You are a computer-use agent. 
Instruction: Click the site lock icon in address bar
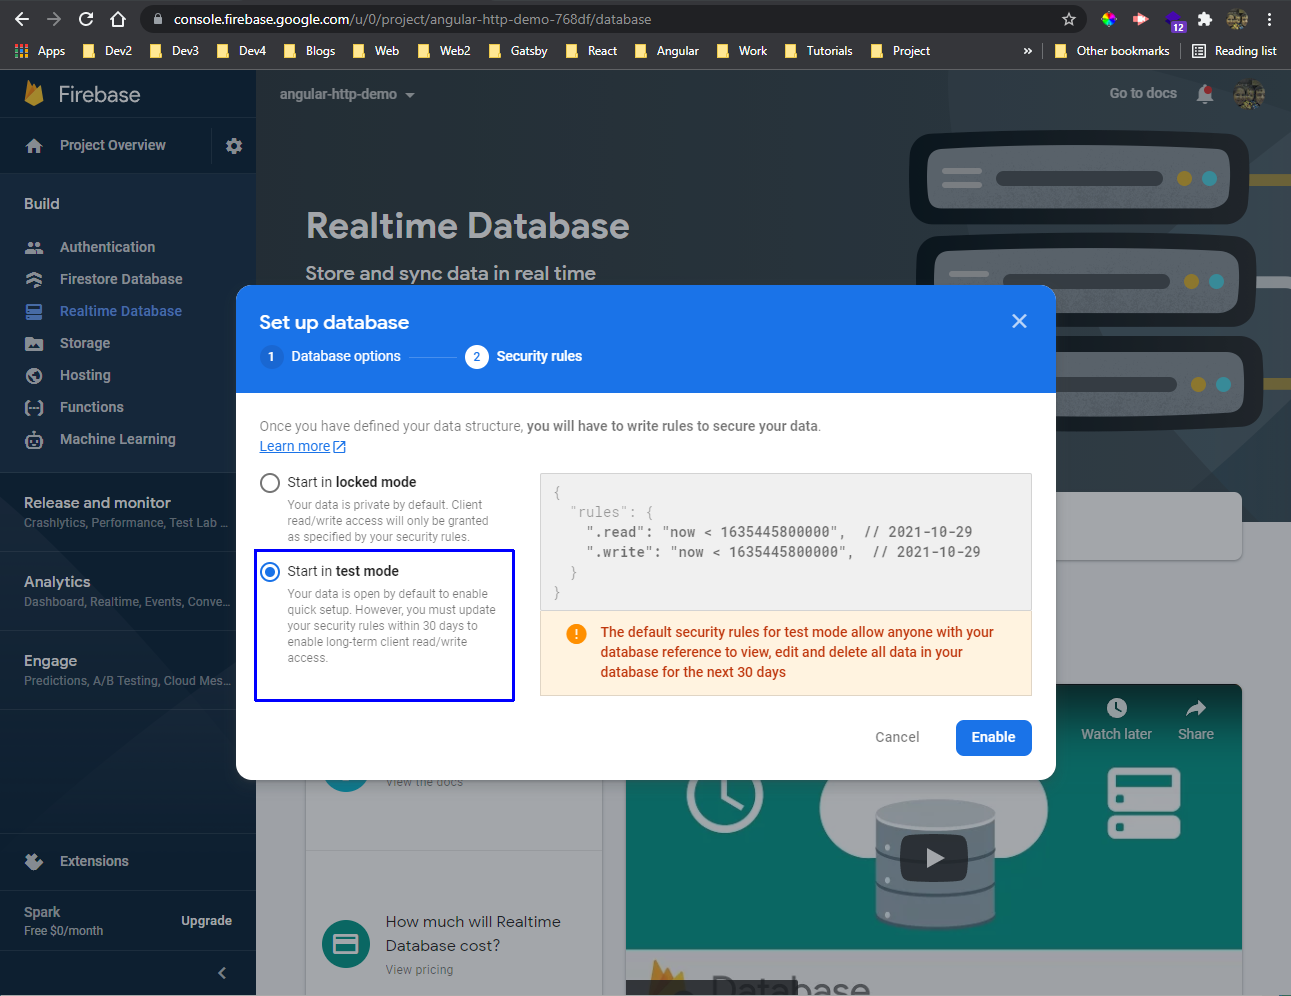point(157,19)
